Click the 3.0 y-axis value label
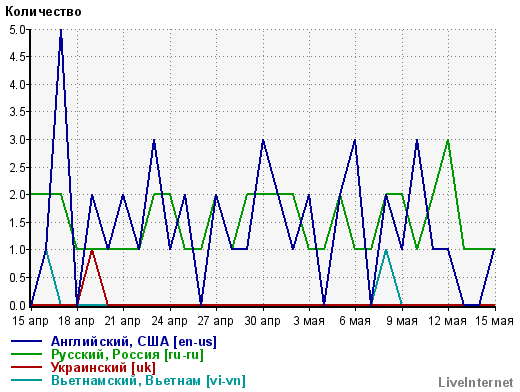The height and width of the screenshot is (392, 520). click(17, 140)
